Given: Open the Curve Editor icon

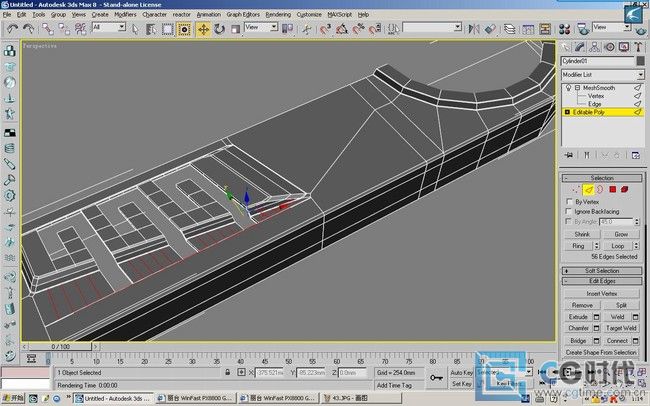Looking at the screenshot, I should click(528, 29).
